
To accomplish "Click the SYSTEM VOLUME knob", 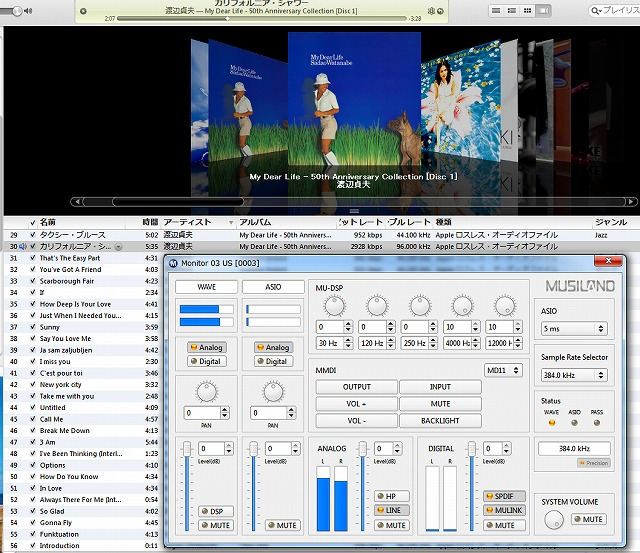I will pos(554,520).
